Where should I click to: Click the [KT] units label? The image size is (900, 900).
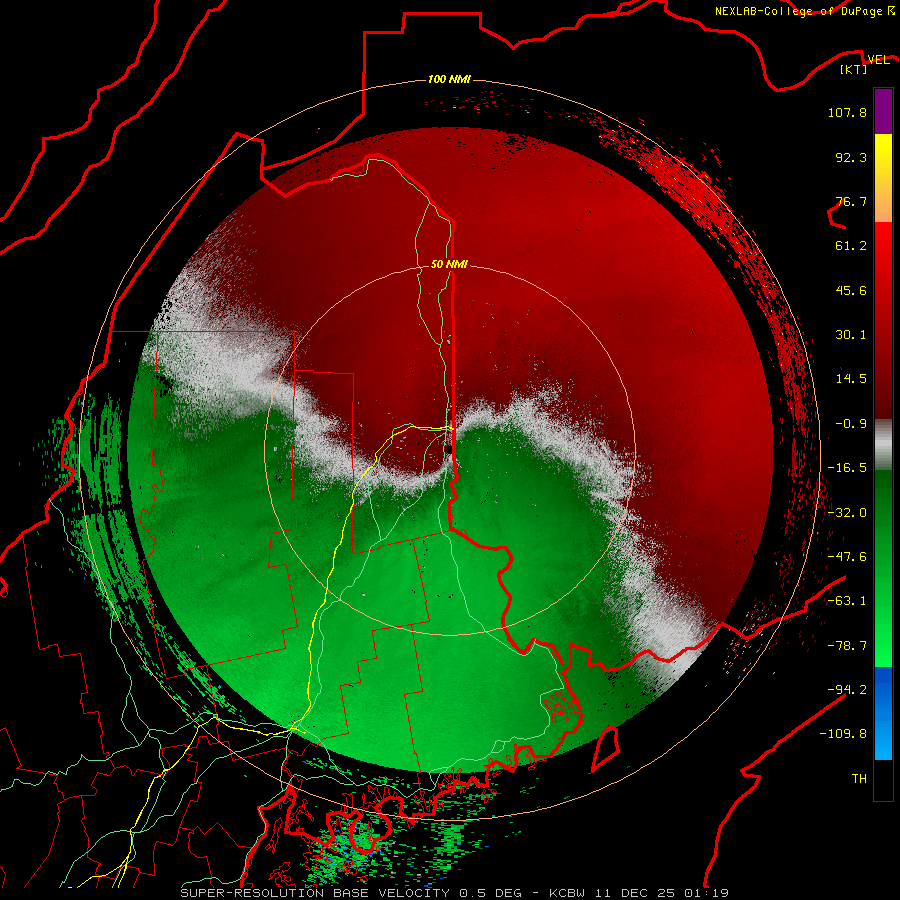[x=854, y=69]
